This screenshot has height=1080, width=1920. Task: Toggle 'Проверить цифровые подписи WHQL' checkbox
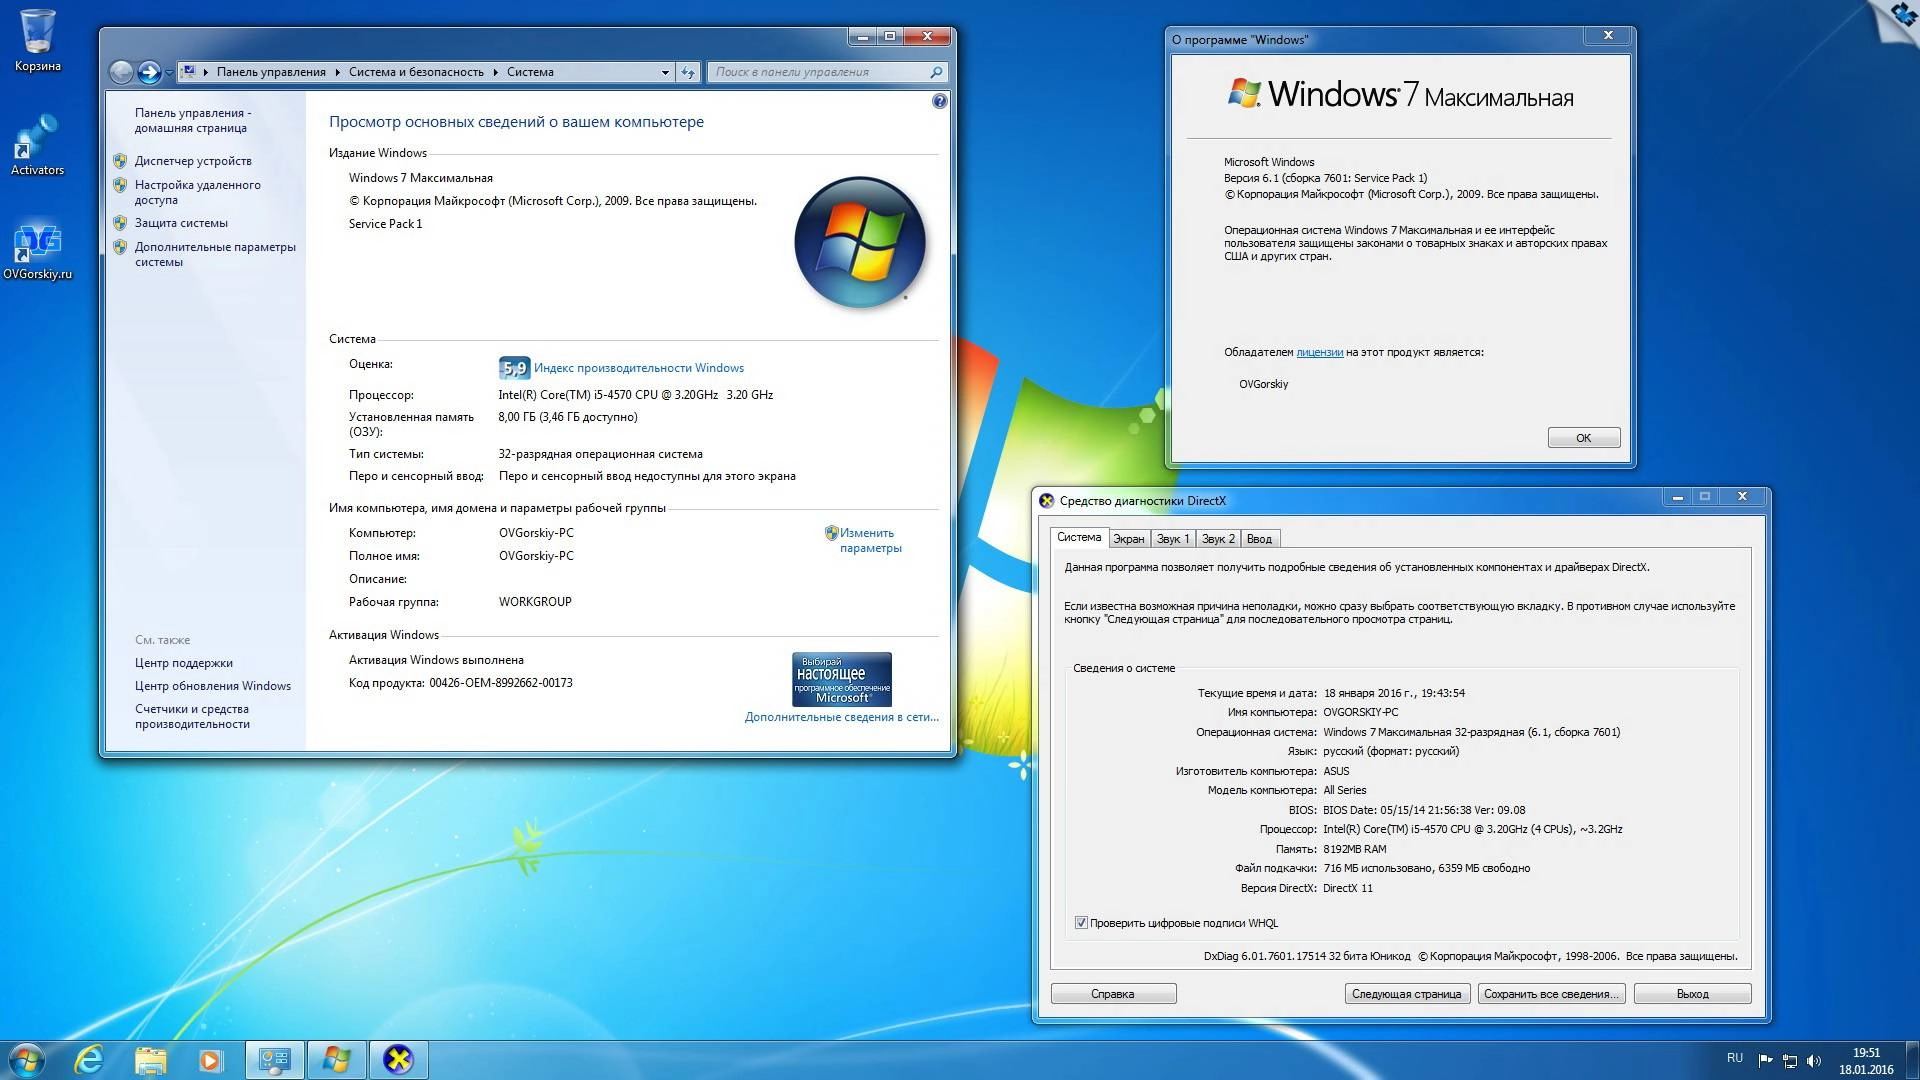(x=1081, y=923)
